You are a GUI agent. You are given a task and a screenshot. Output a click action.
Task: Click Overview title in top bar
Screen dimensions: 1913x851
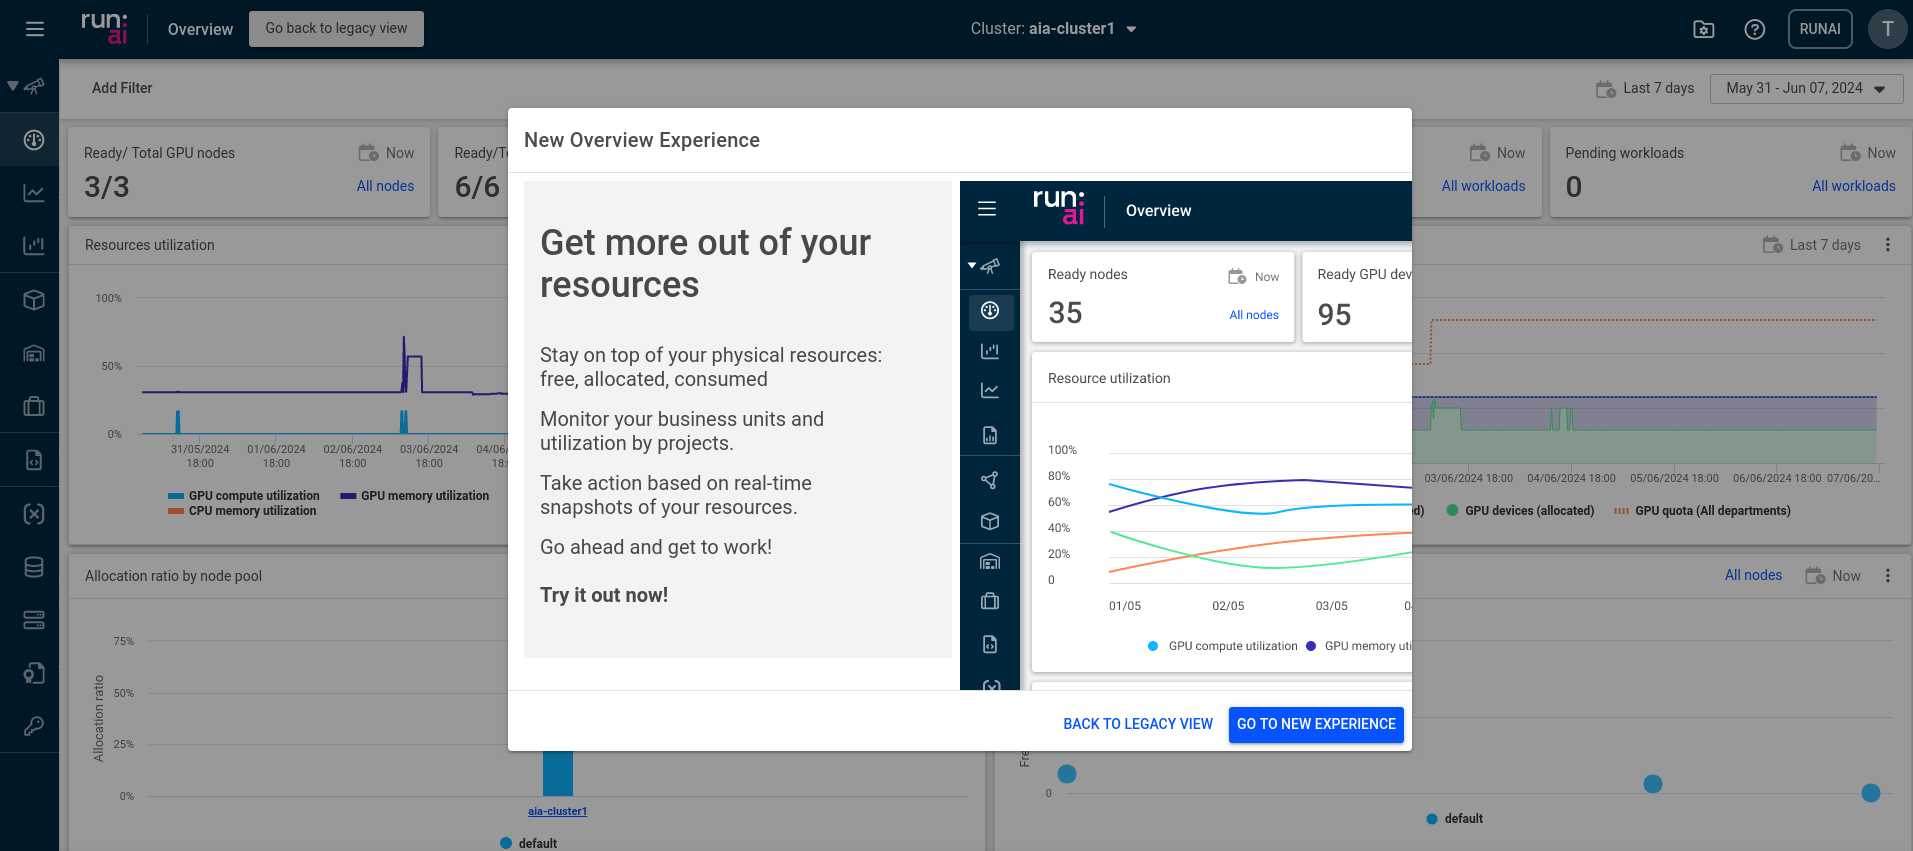(200, 29)
